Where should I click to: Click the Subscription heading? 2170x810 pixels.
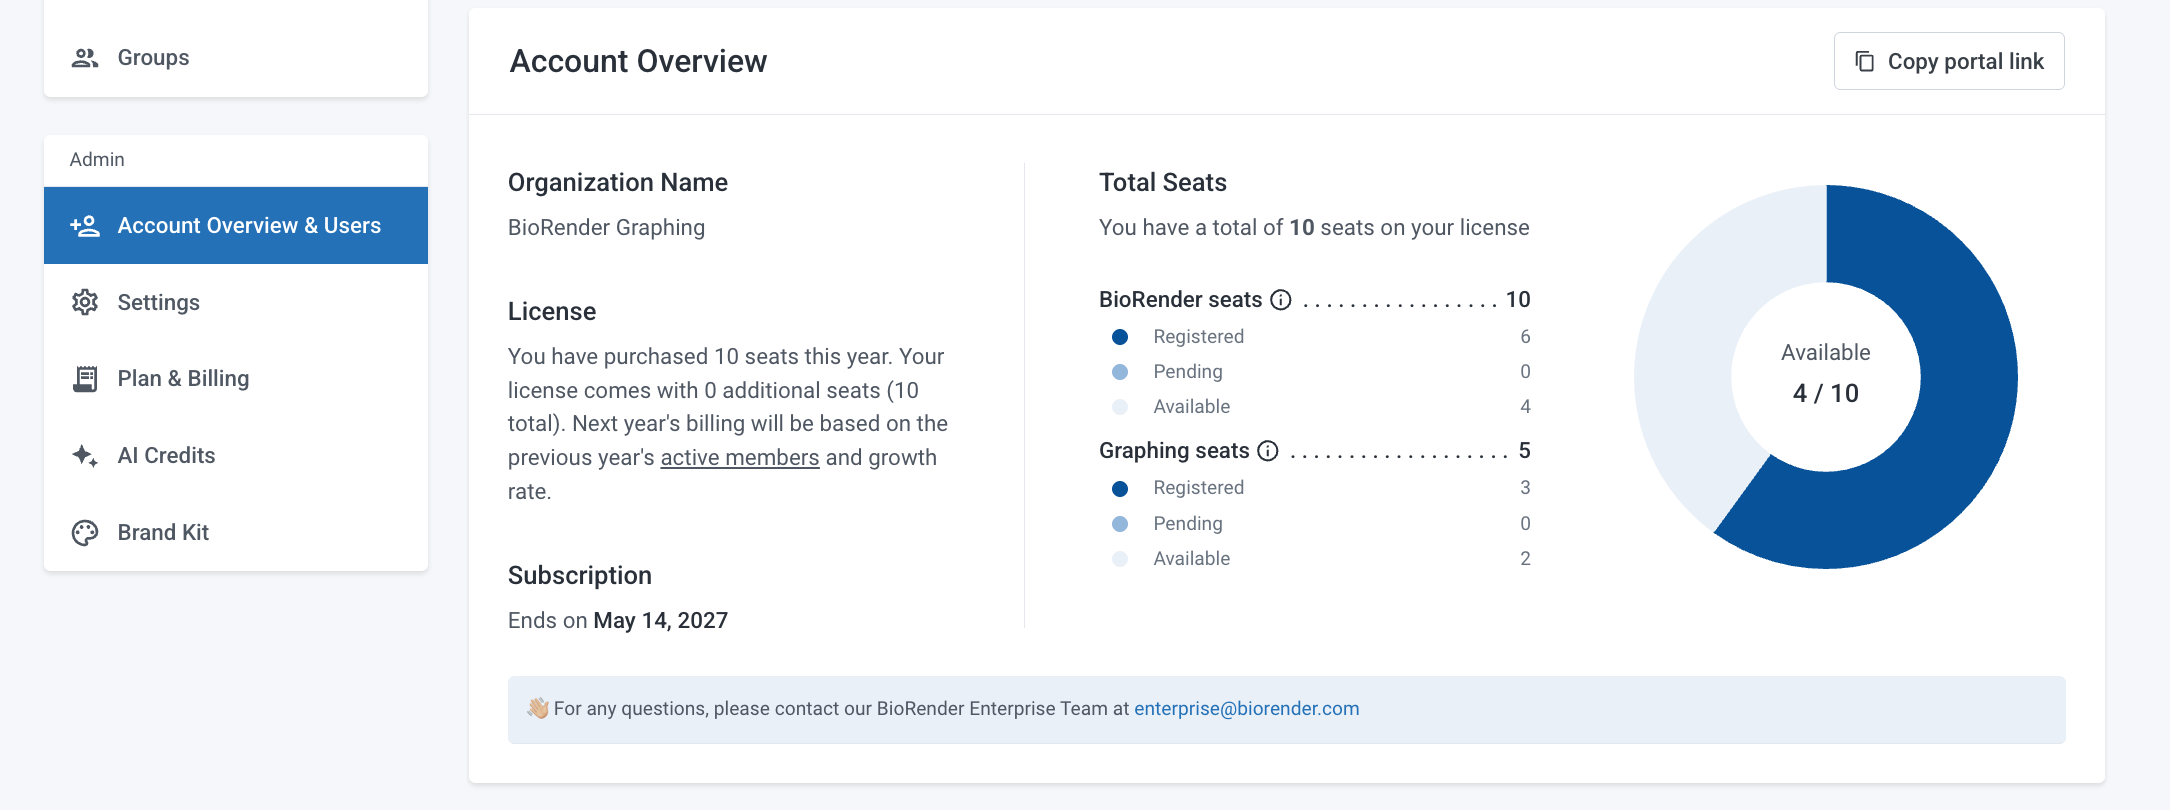580,576
